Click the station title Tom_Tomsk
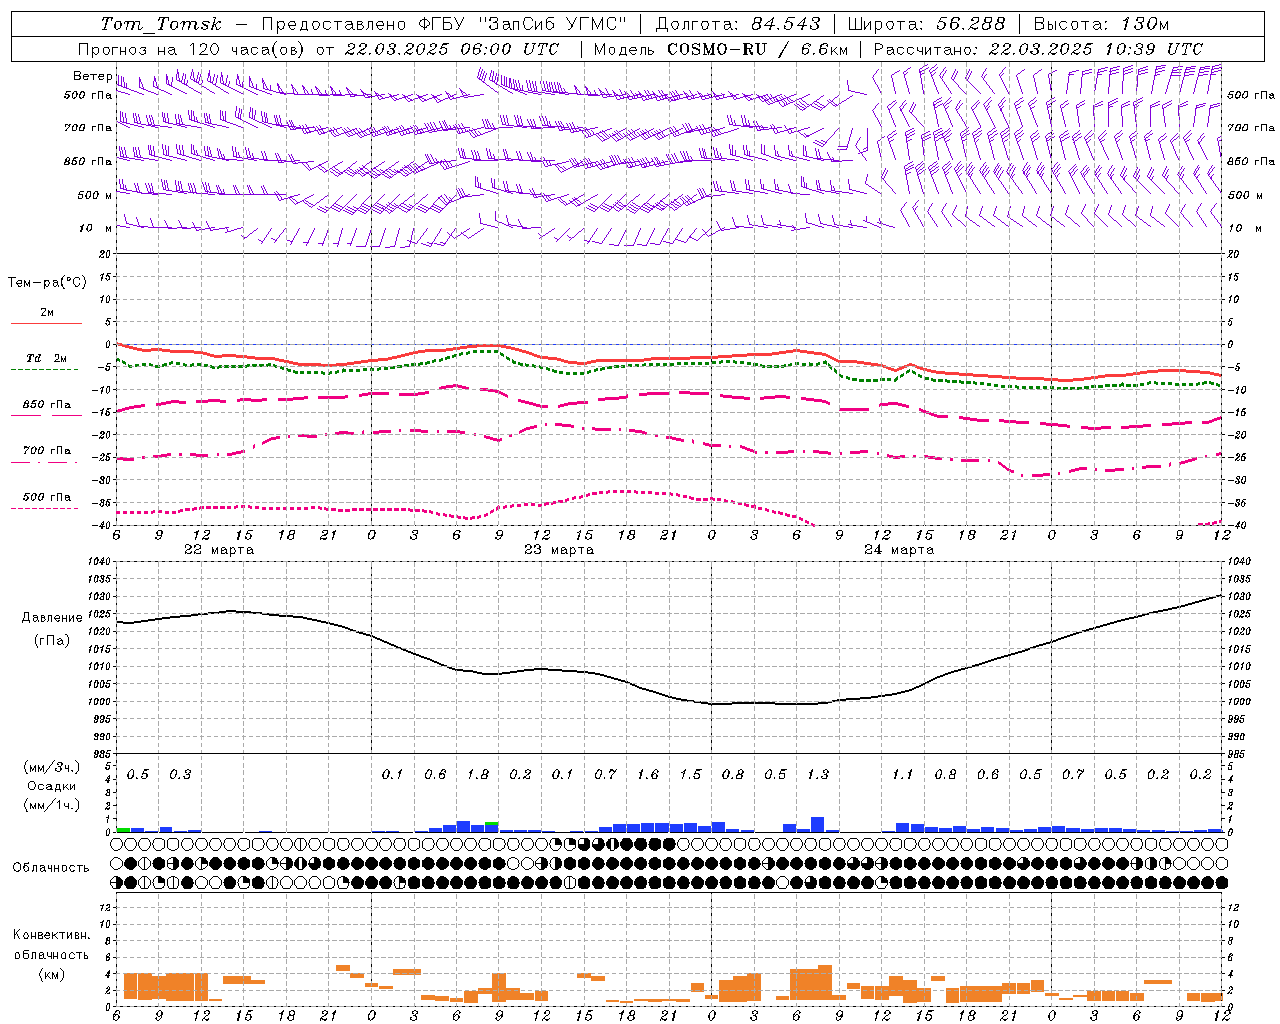Screen dimensions: 1280x1024 (161, 24)
